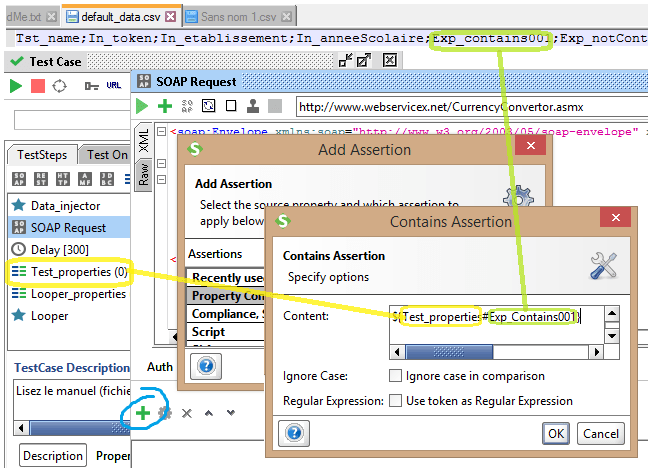Click the JDBC test step icon
This screenshot has height=468, width=648.
[107, 179]
